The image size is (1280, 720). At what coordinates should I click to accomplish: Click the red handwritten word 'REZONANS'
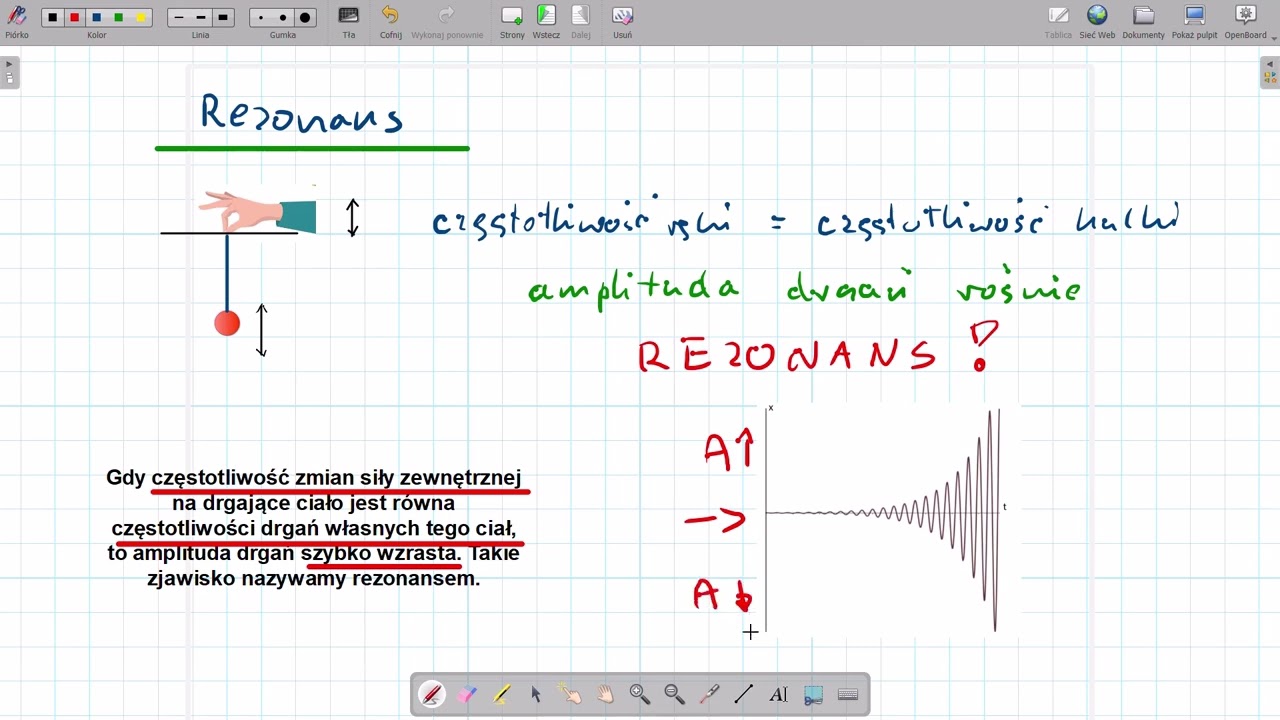click(x=787, y=355)
